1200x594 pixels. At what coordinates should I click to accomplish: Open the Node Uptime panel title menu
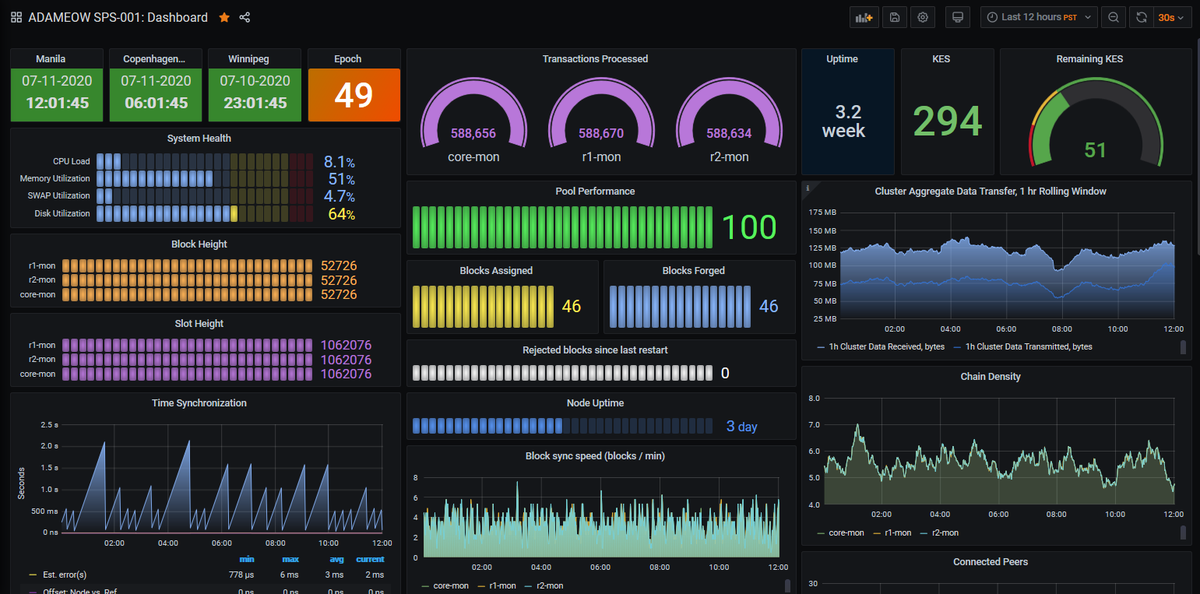point(595,403)
